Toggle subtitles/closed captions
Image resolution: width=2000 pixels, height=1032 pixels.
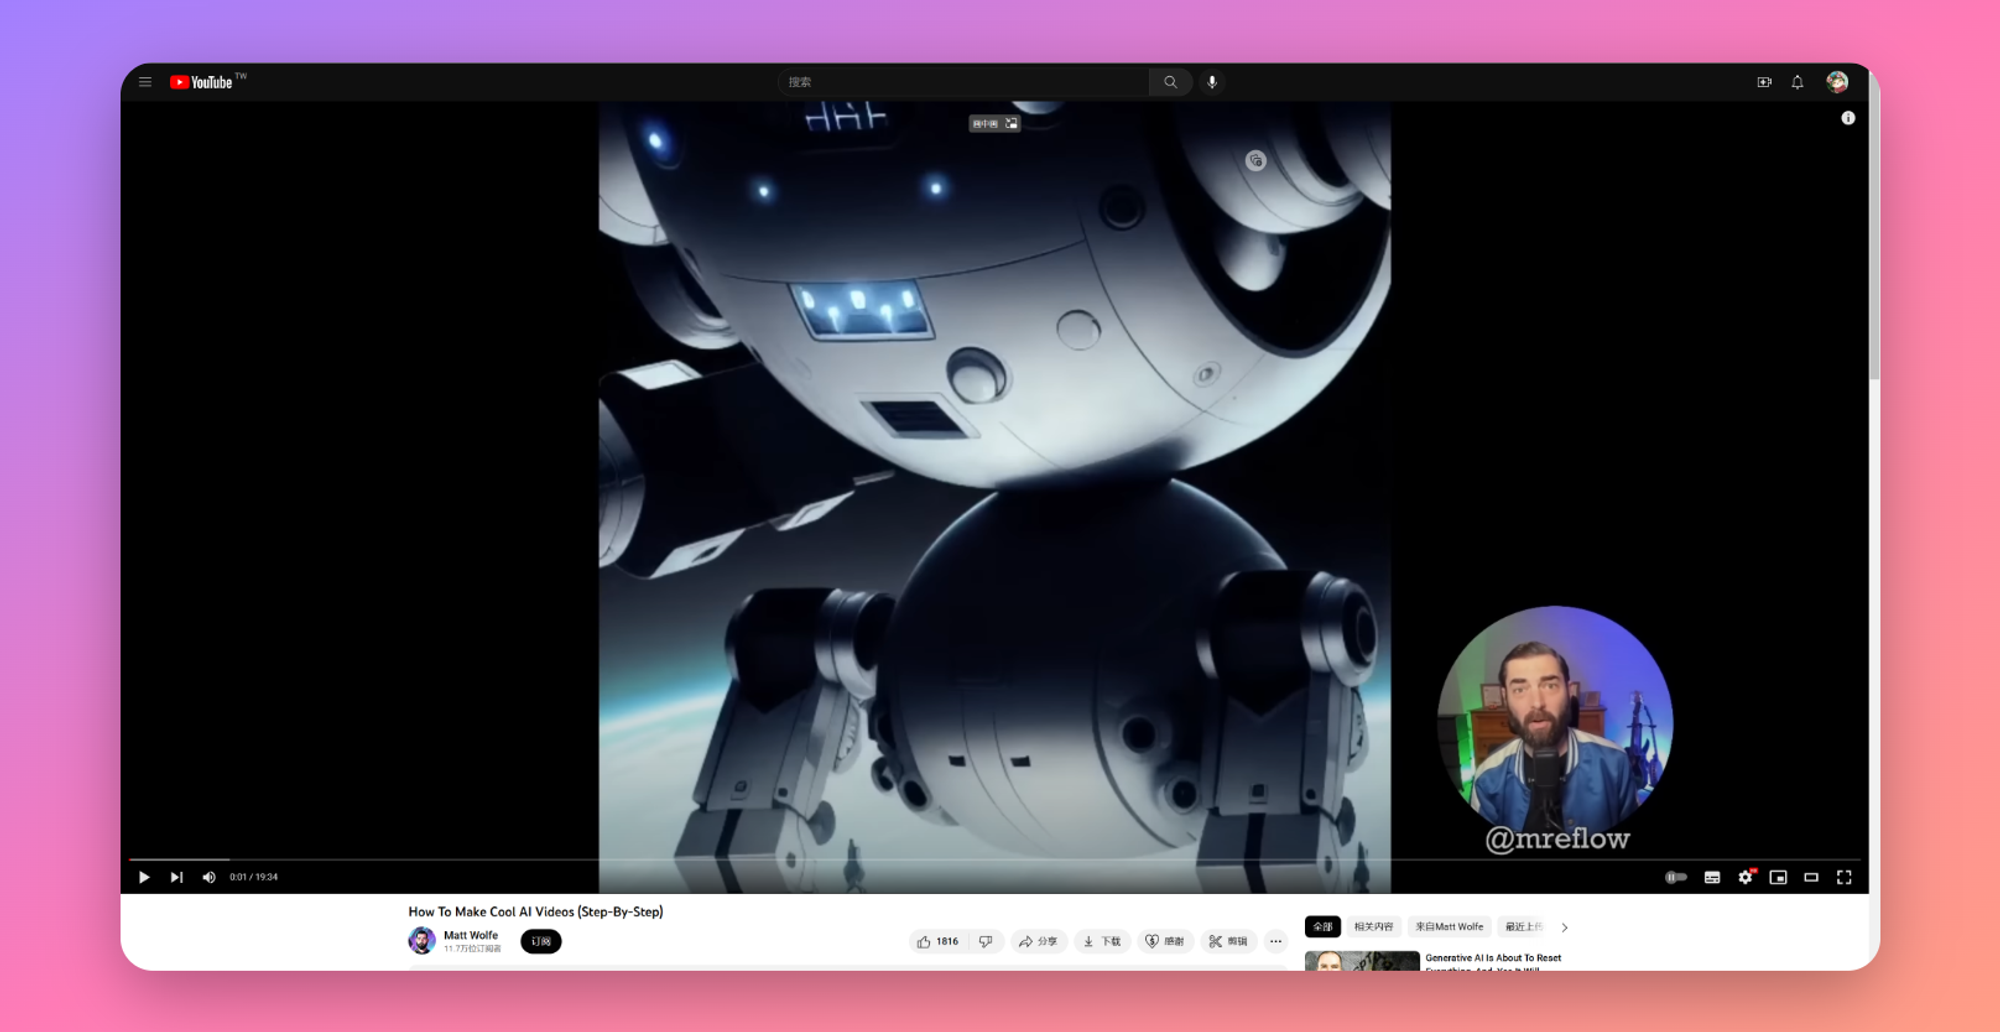[1712, 877]
